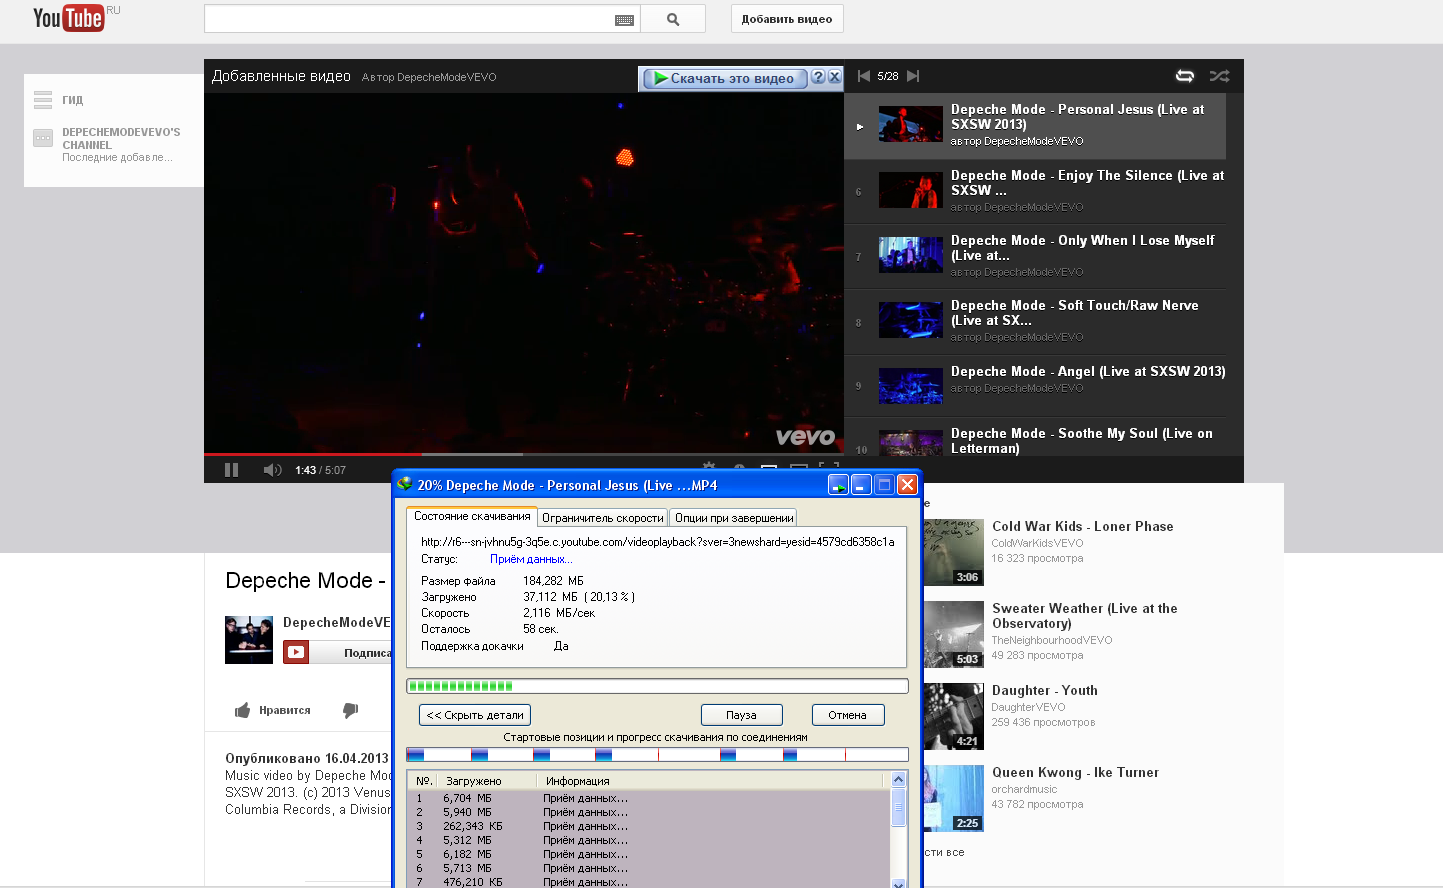This screenshot has height=888, width=1443.
Task: Pause the YouTube video playback
Action: 231,470
